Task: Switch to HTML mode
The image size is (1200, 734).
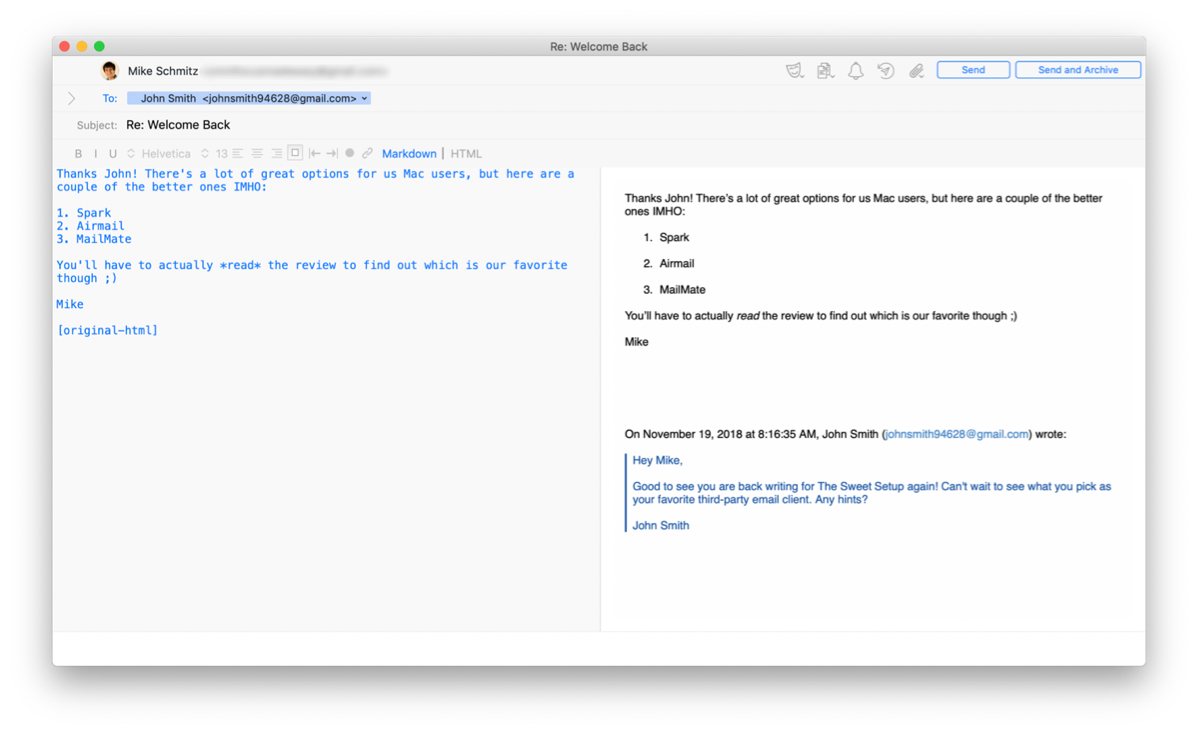Action: [x=466, y=154]
